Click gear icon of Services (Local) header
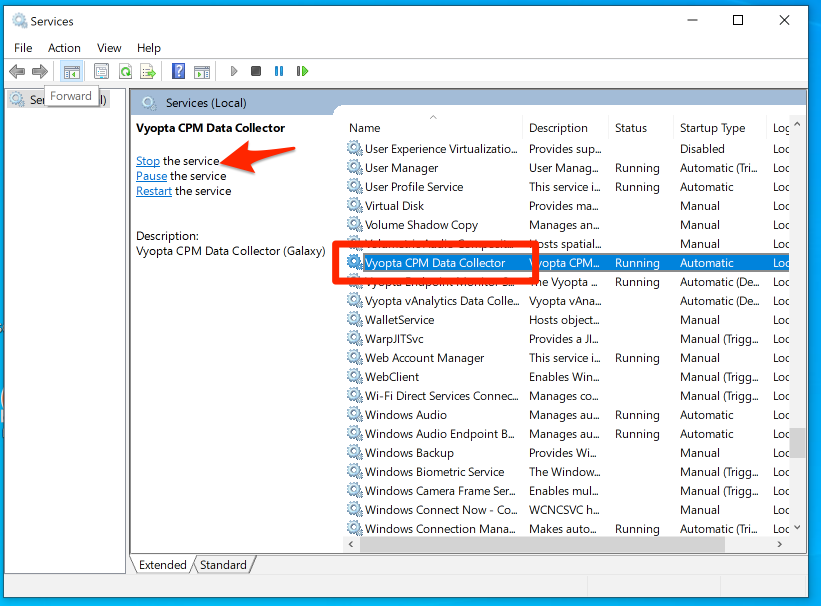821x606 pixels. tap(149, 103)
